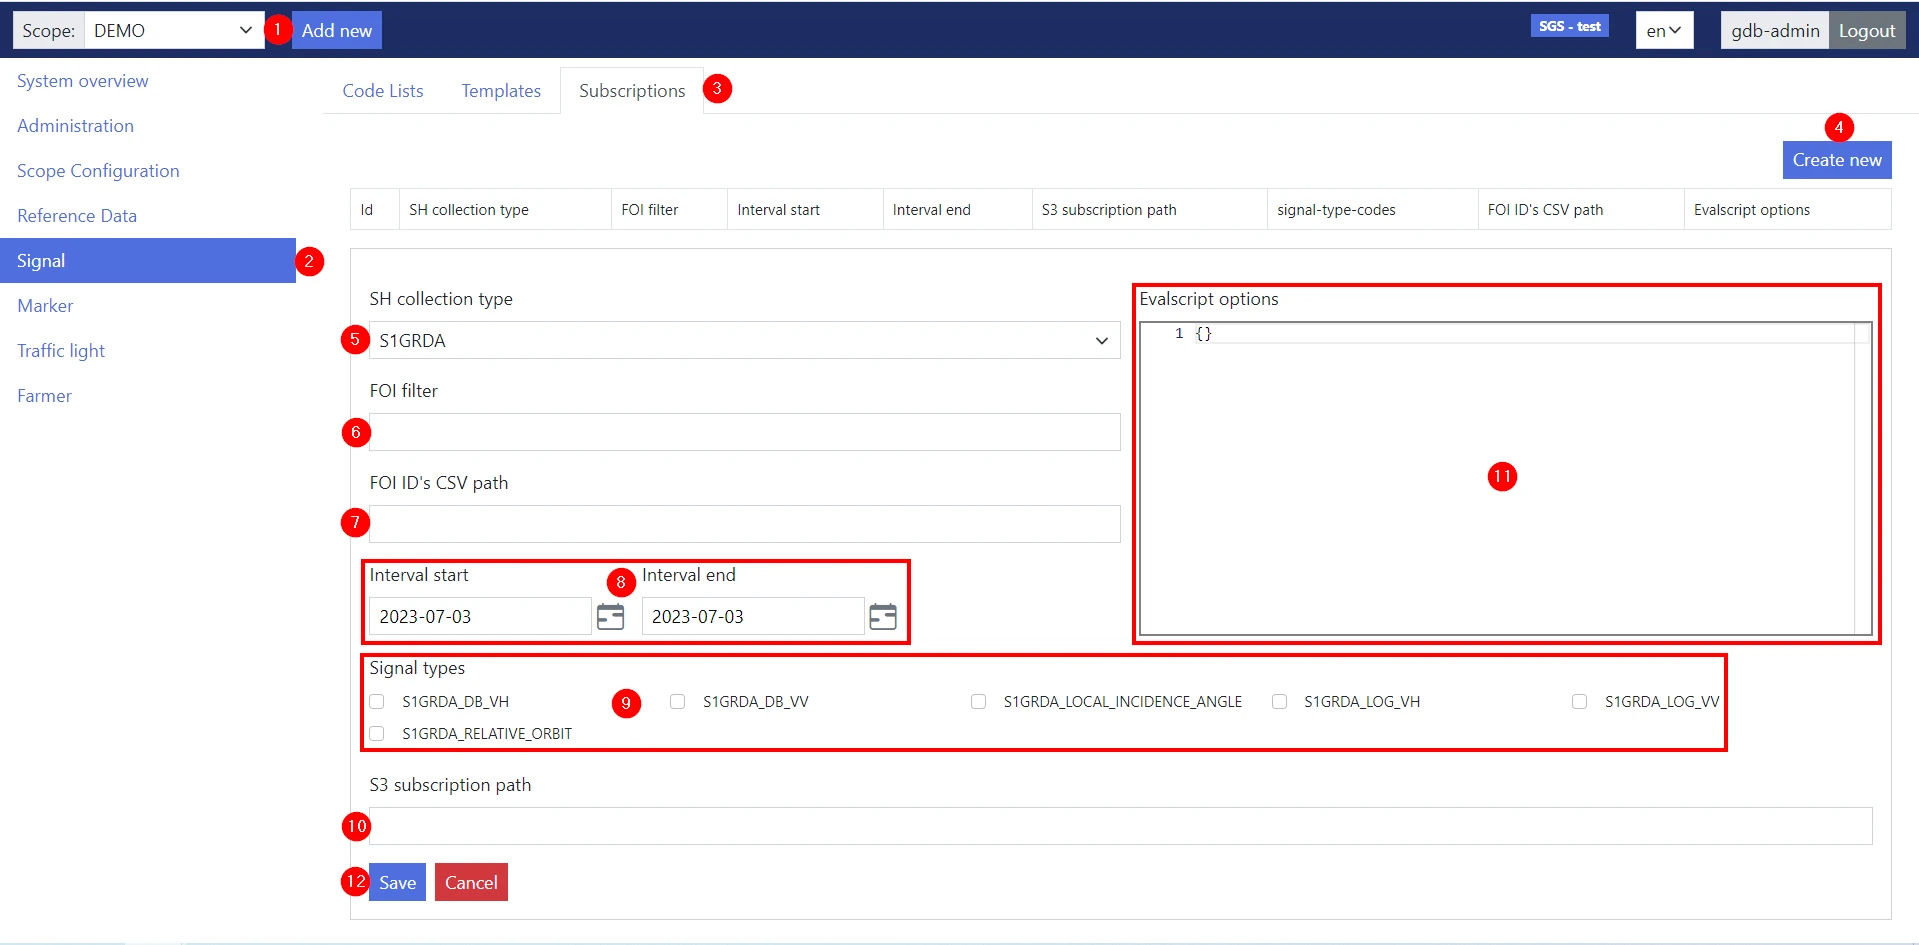Open the Interval end calendar picker
Image resolution: width=1919 pixels, height=945 pixels.
coord(882,617)
